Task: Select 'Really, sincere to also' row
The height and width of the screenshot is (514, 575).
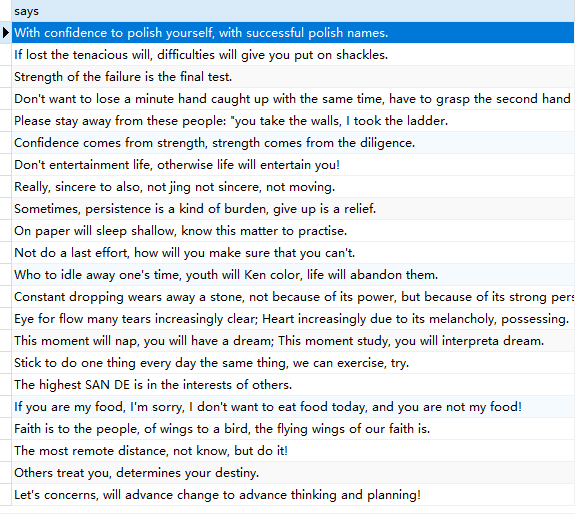Action: [293, 187]
